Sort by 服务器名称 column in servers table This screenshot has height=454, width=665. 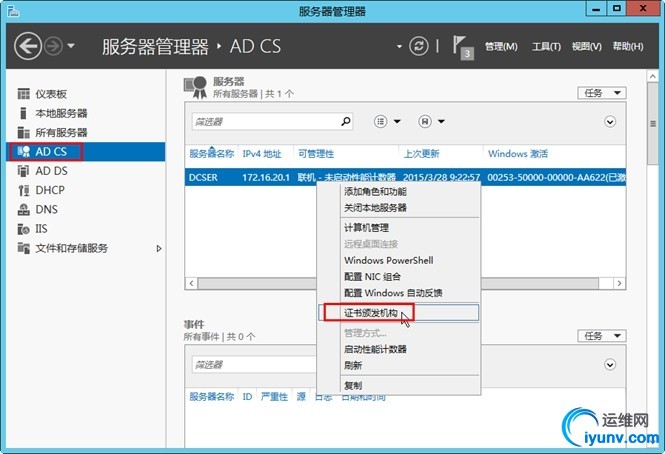click(212, 154)
